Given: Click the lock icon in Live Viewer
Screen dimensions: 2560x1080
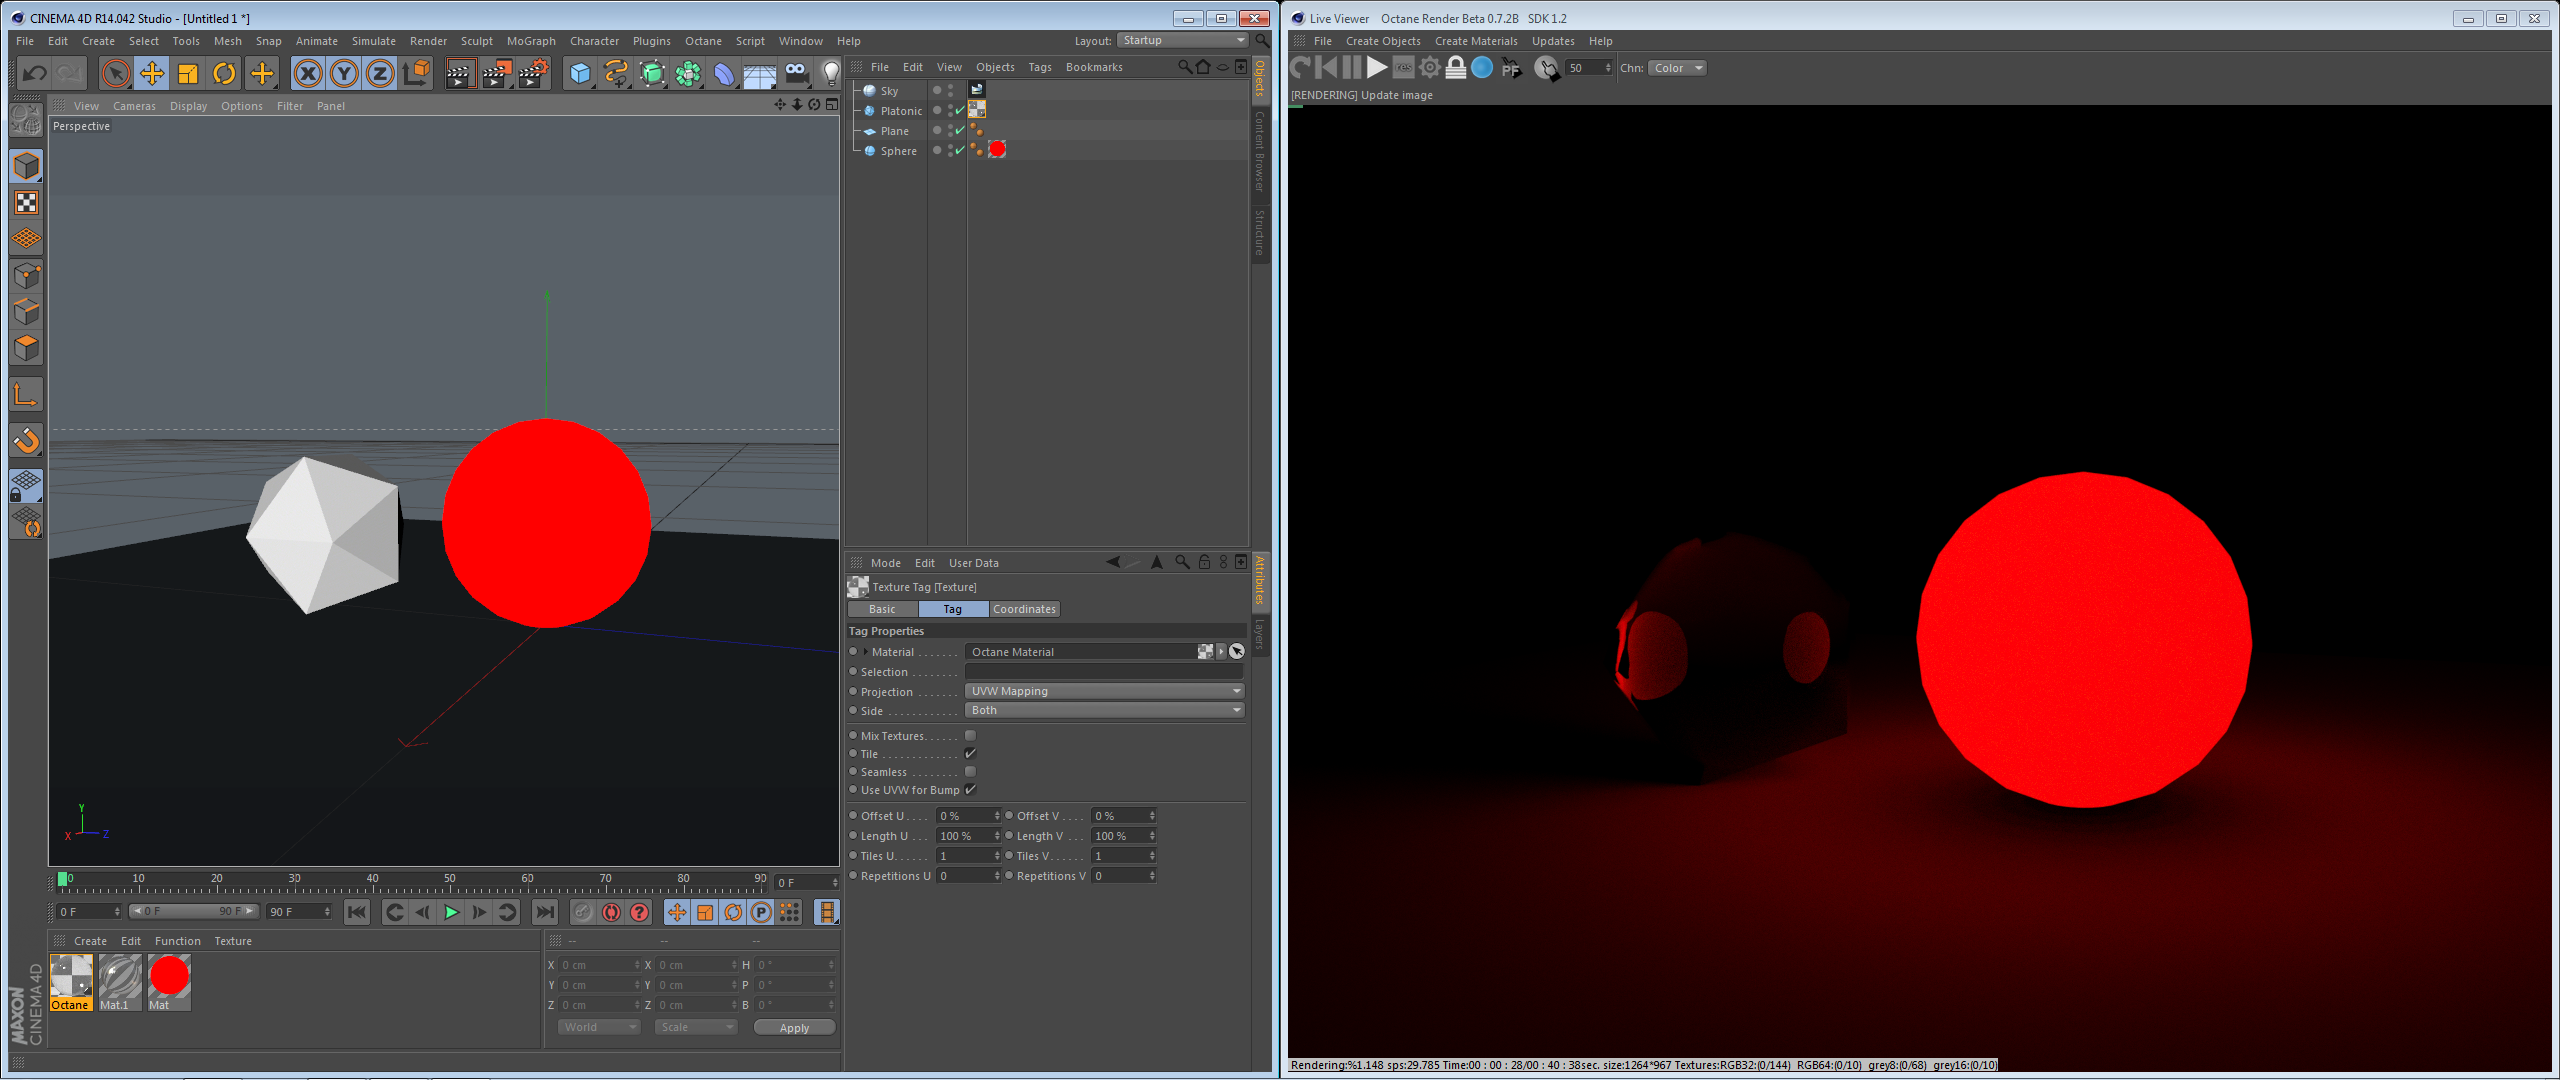Looking at the screenshot, I should point(1456,68).
